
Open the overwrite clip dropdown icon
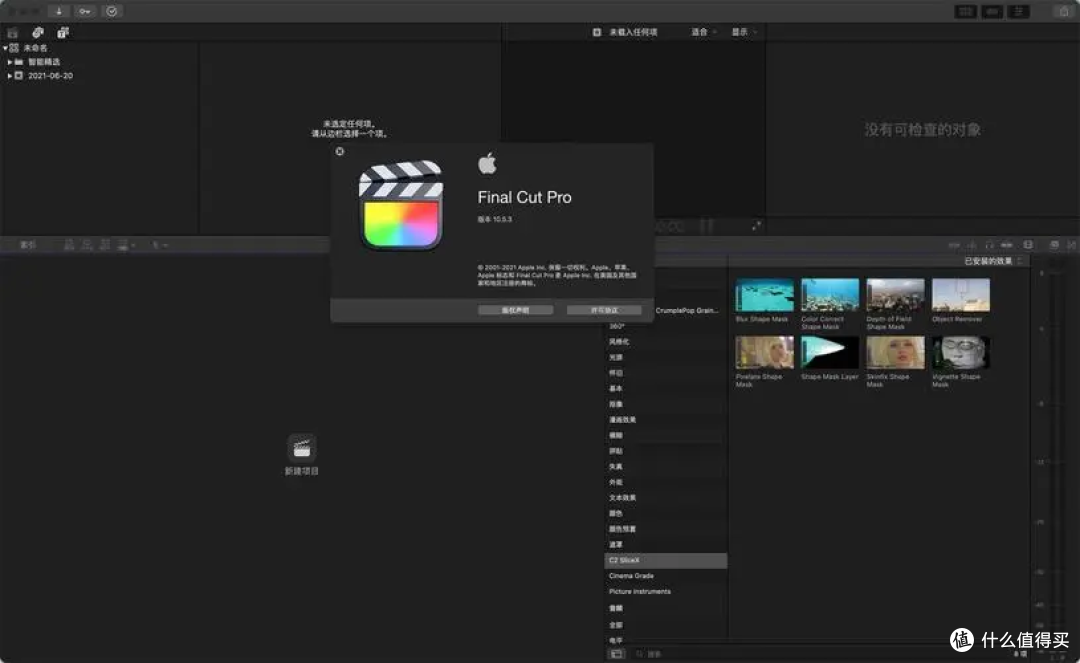pos(126,244)
